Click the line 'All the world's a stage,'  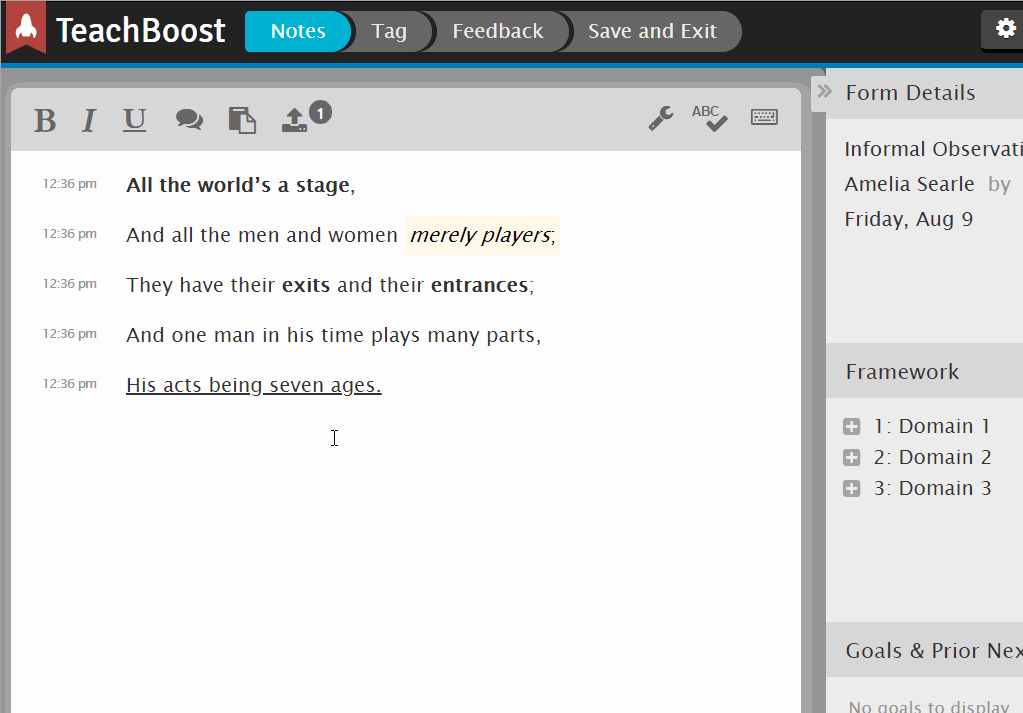click(241, 185)
